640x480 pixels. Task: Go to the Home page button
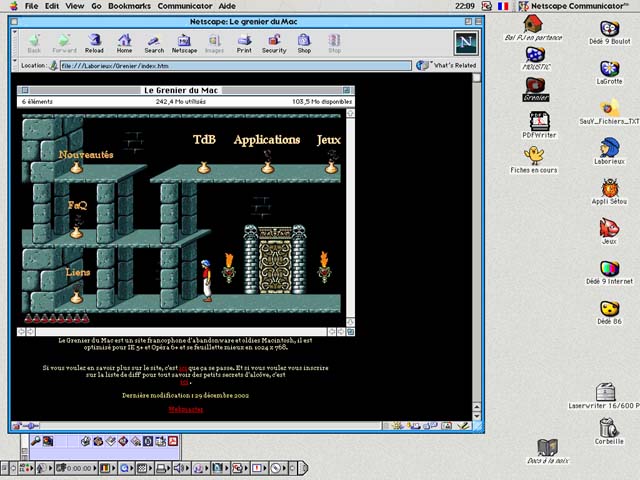coord(124,44)
